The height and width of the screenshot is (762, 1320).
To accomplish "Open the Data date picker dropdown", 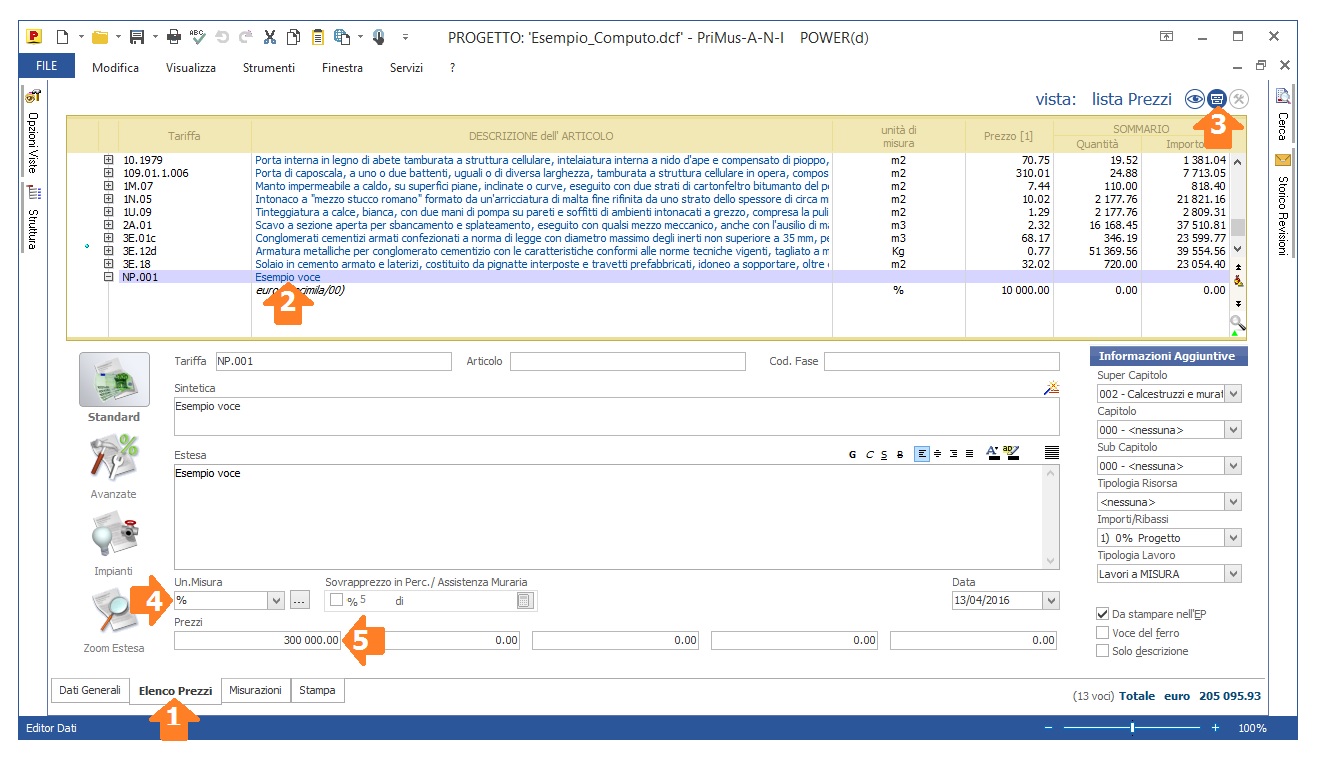I will coord(1050,601).
